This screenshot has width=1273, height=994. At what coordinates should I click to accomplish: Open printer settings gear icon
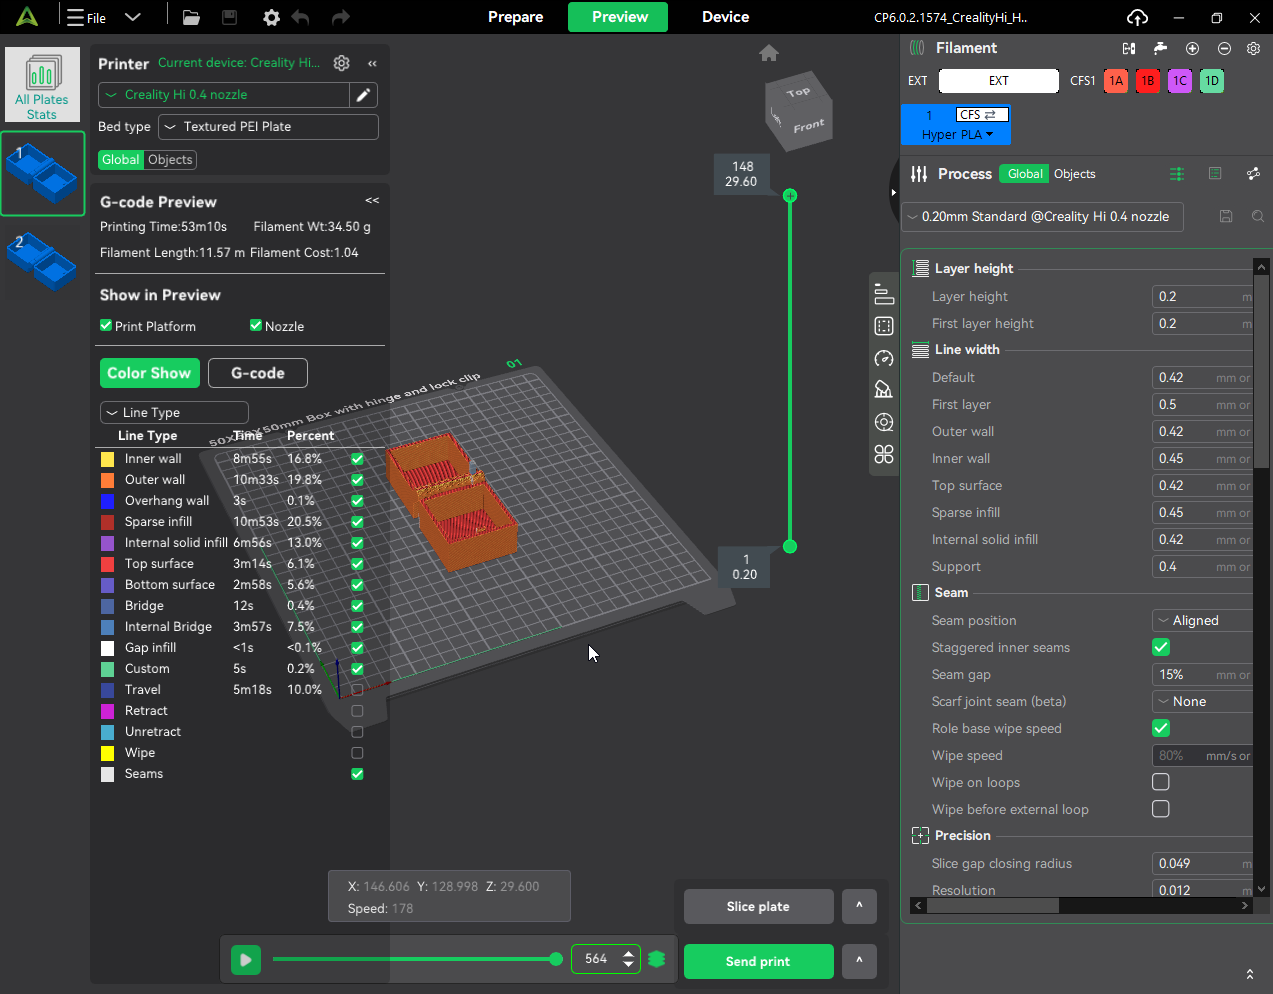(x=342, y=63)
